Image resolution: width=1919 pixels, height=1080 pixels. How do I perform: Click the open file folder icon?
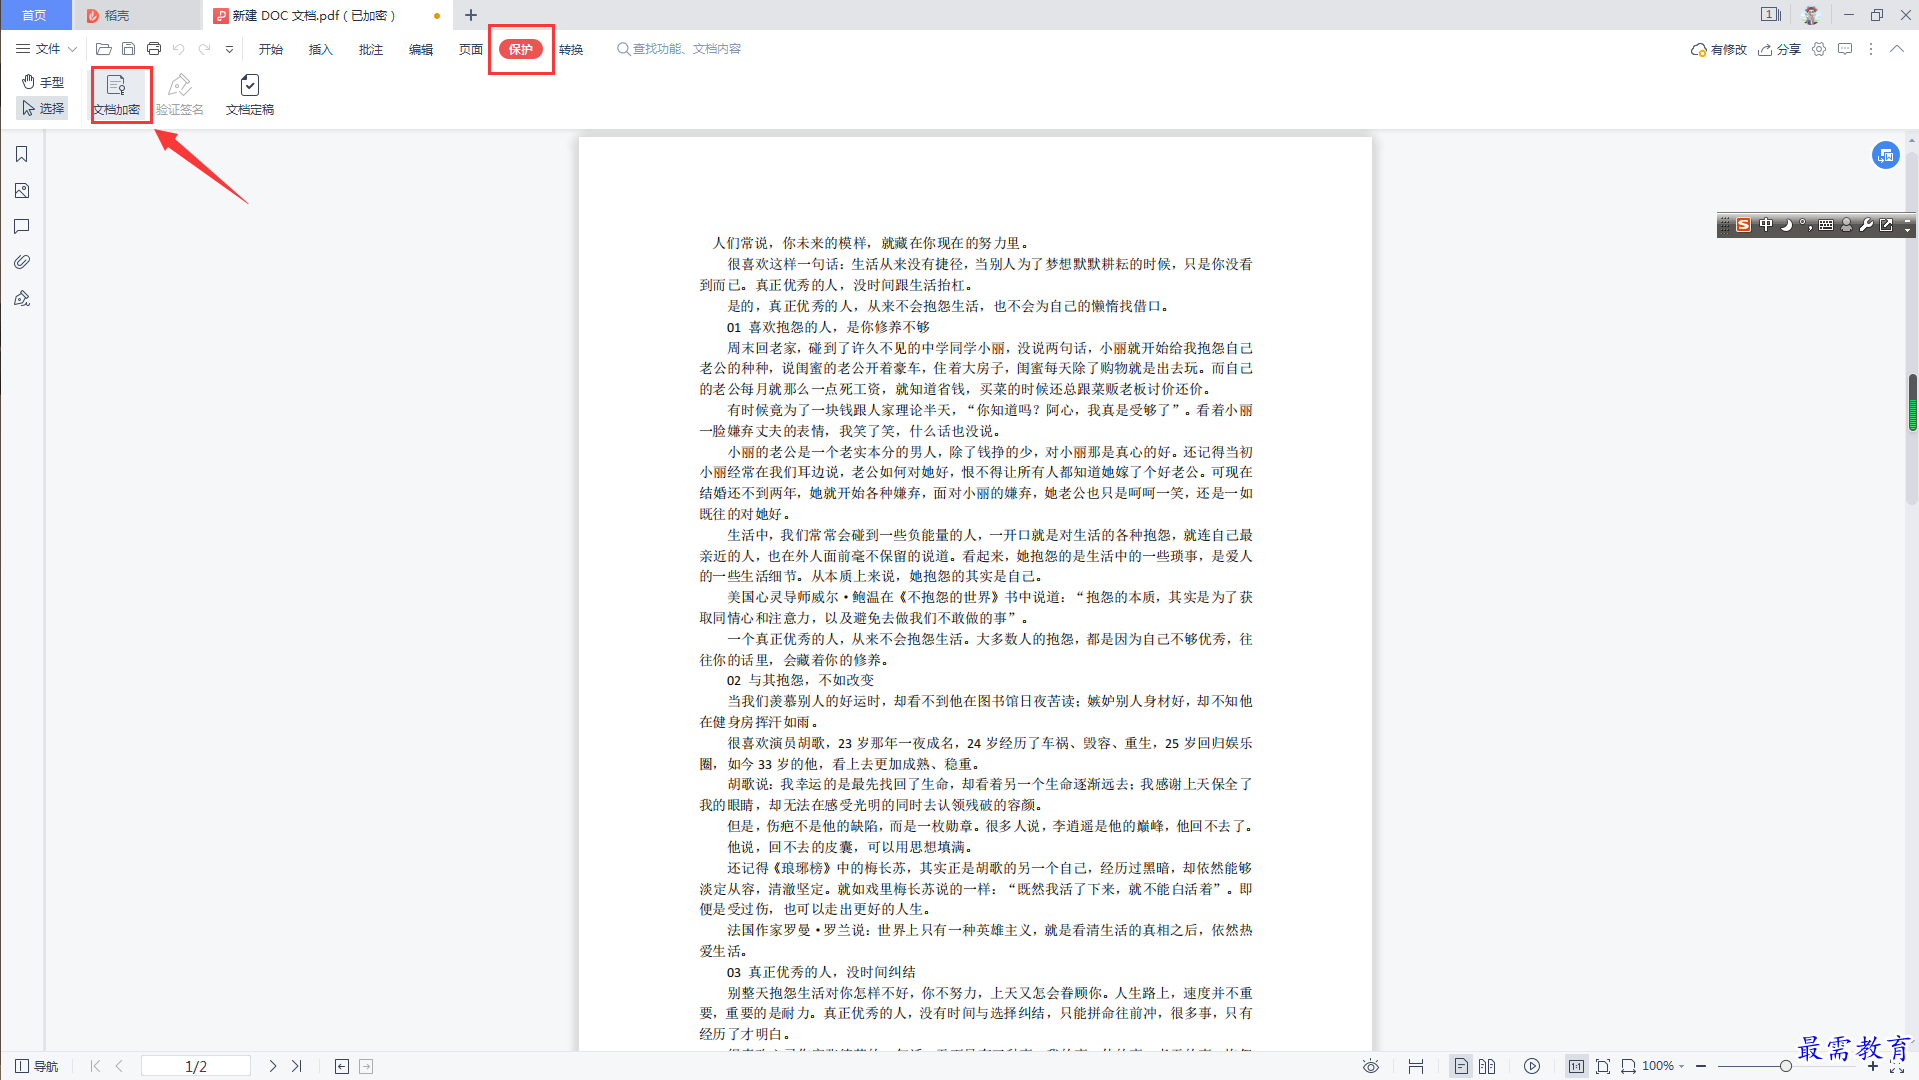point(103,49)
